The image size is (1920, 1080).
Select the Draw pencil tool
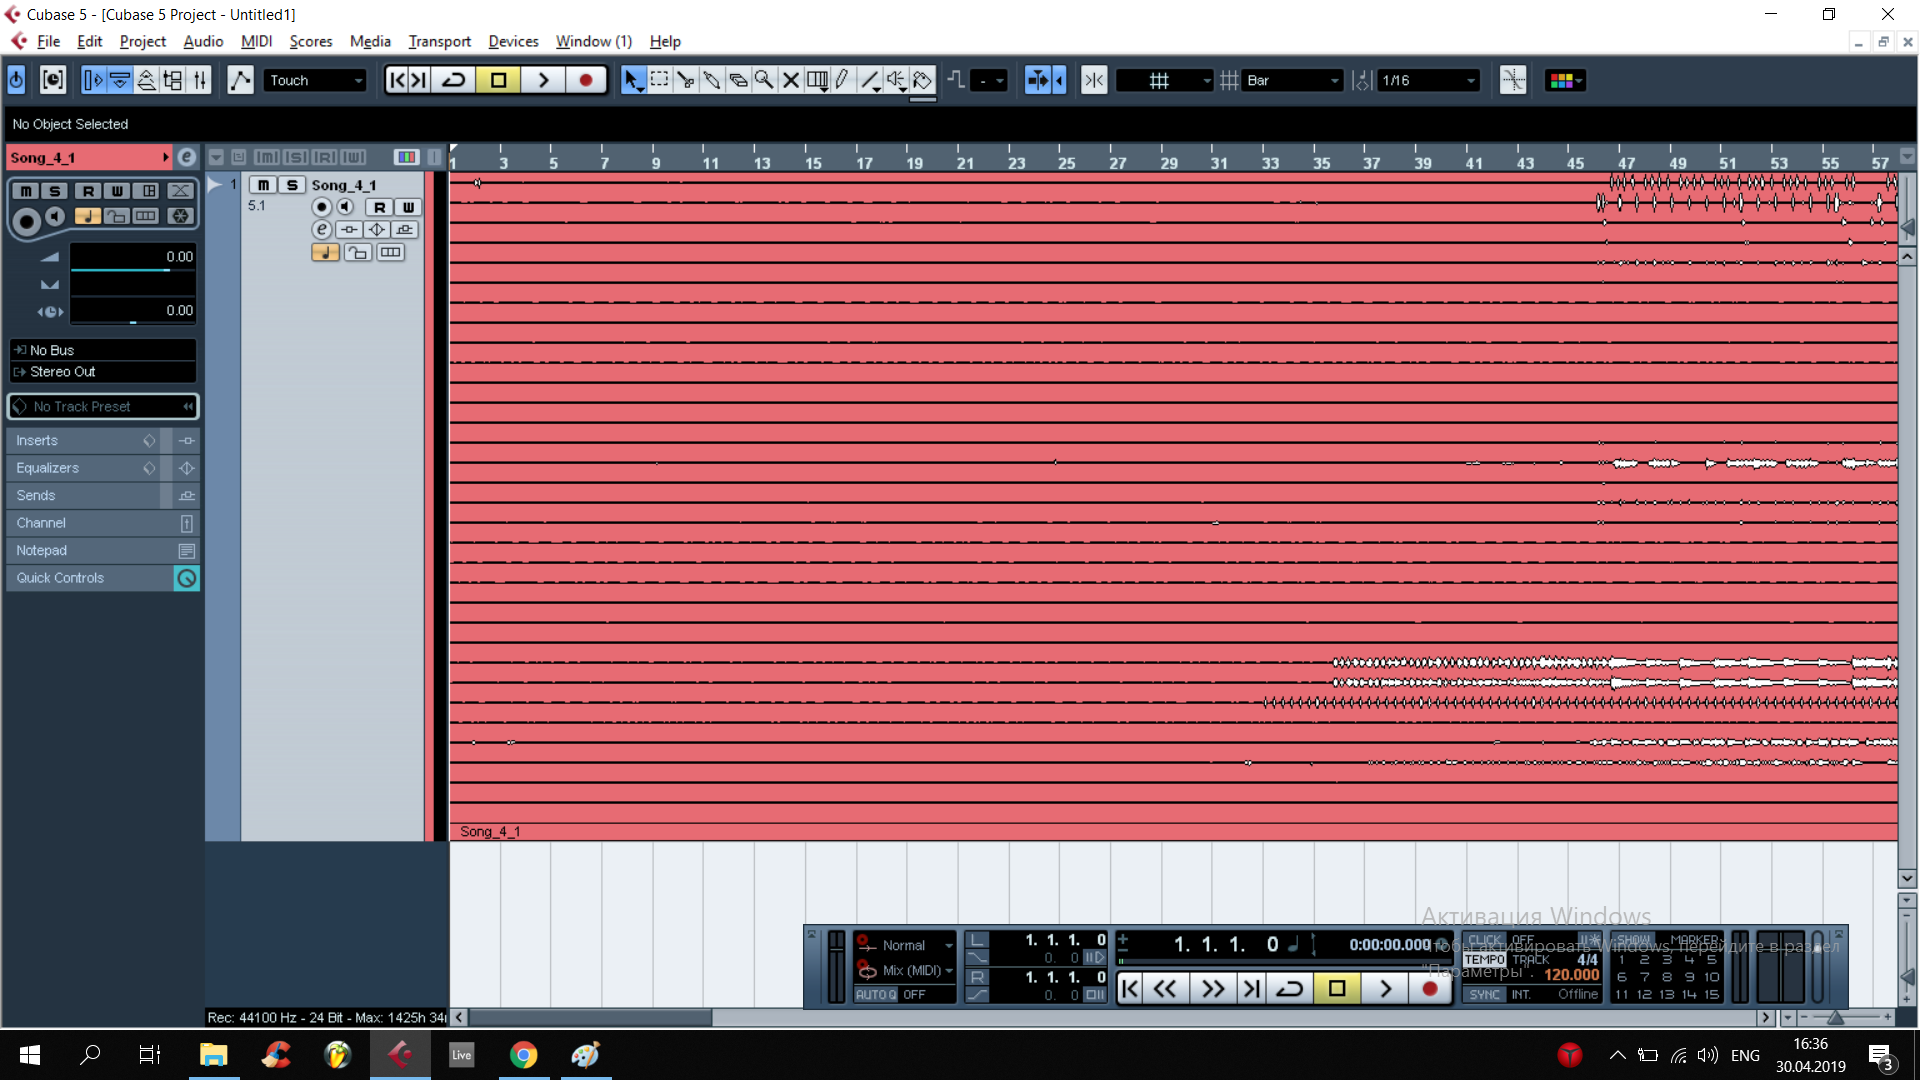(843, 80)
